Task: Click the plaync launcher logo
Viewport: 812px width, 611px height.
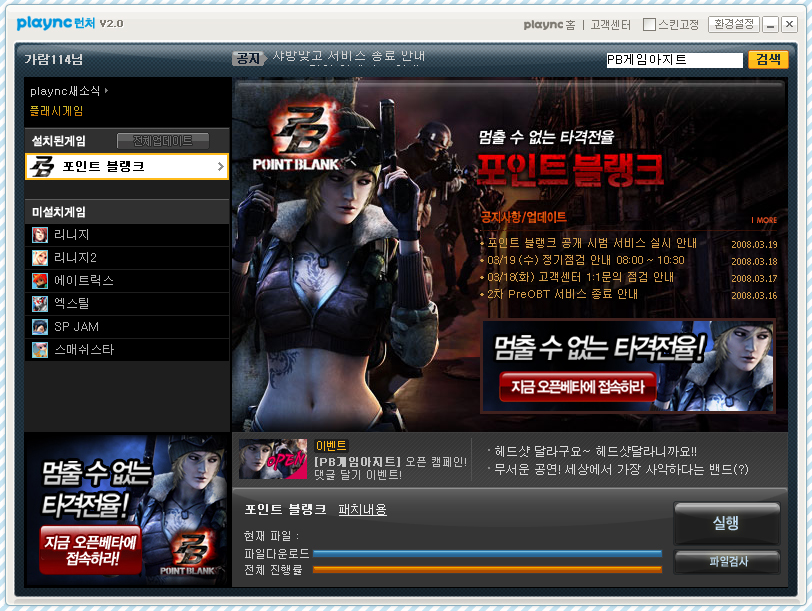Action: pyautogui.click(x=56, y=23)
